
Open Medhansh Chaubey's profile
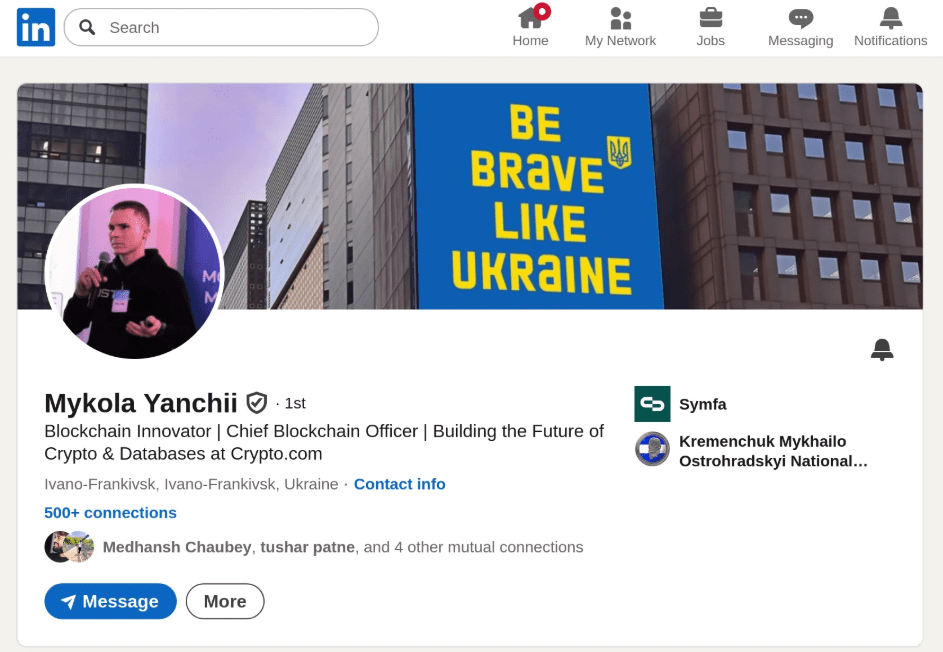177,547
